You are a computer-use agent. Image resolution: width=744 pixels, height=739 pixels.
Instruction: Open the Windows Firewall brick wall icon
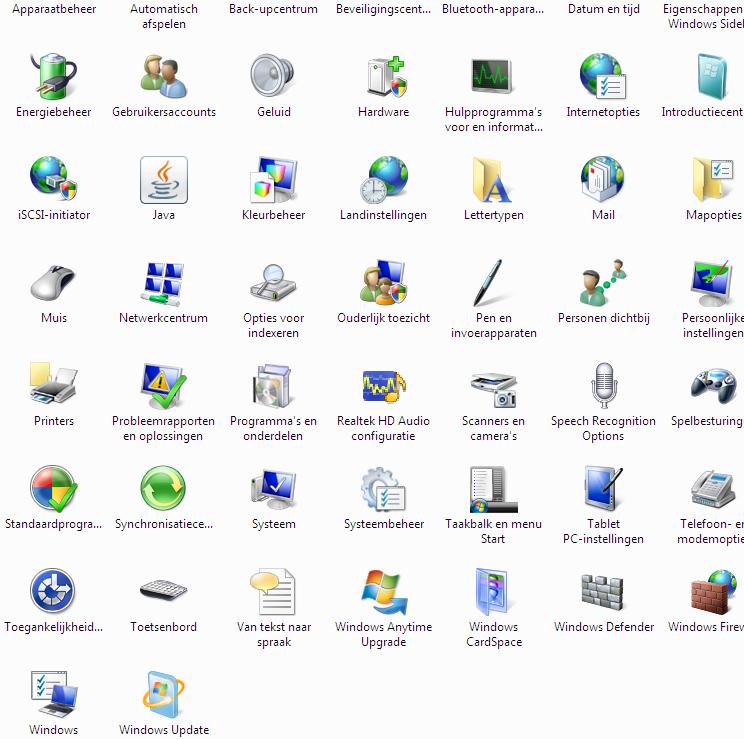click(x=713, y=591)
